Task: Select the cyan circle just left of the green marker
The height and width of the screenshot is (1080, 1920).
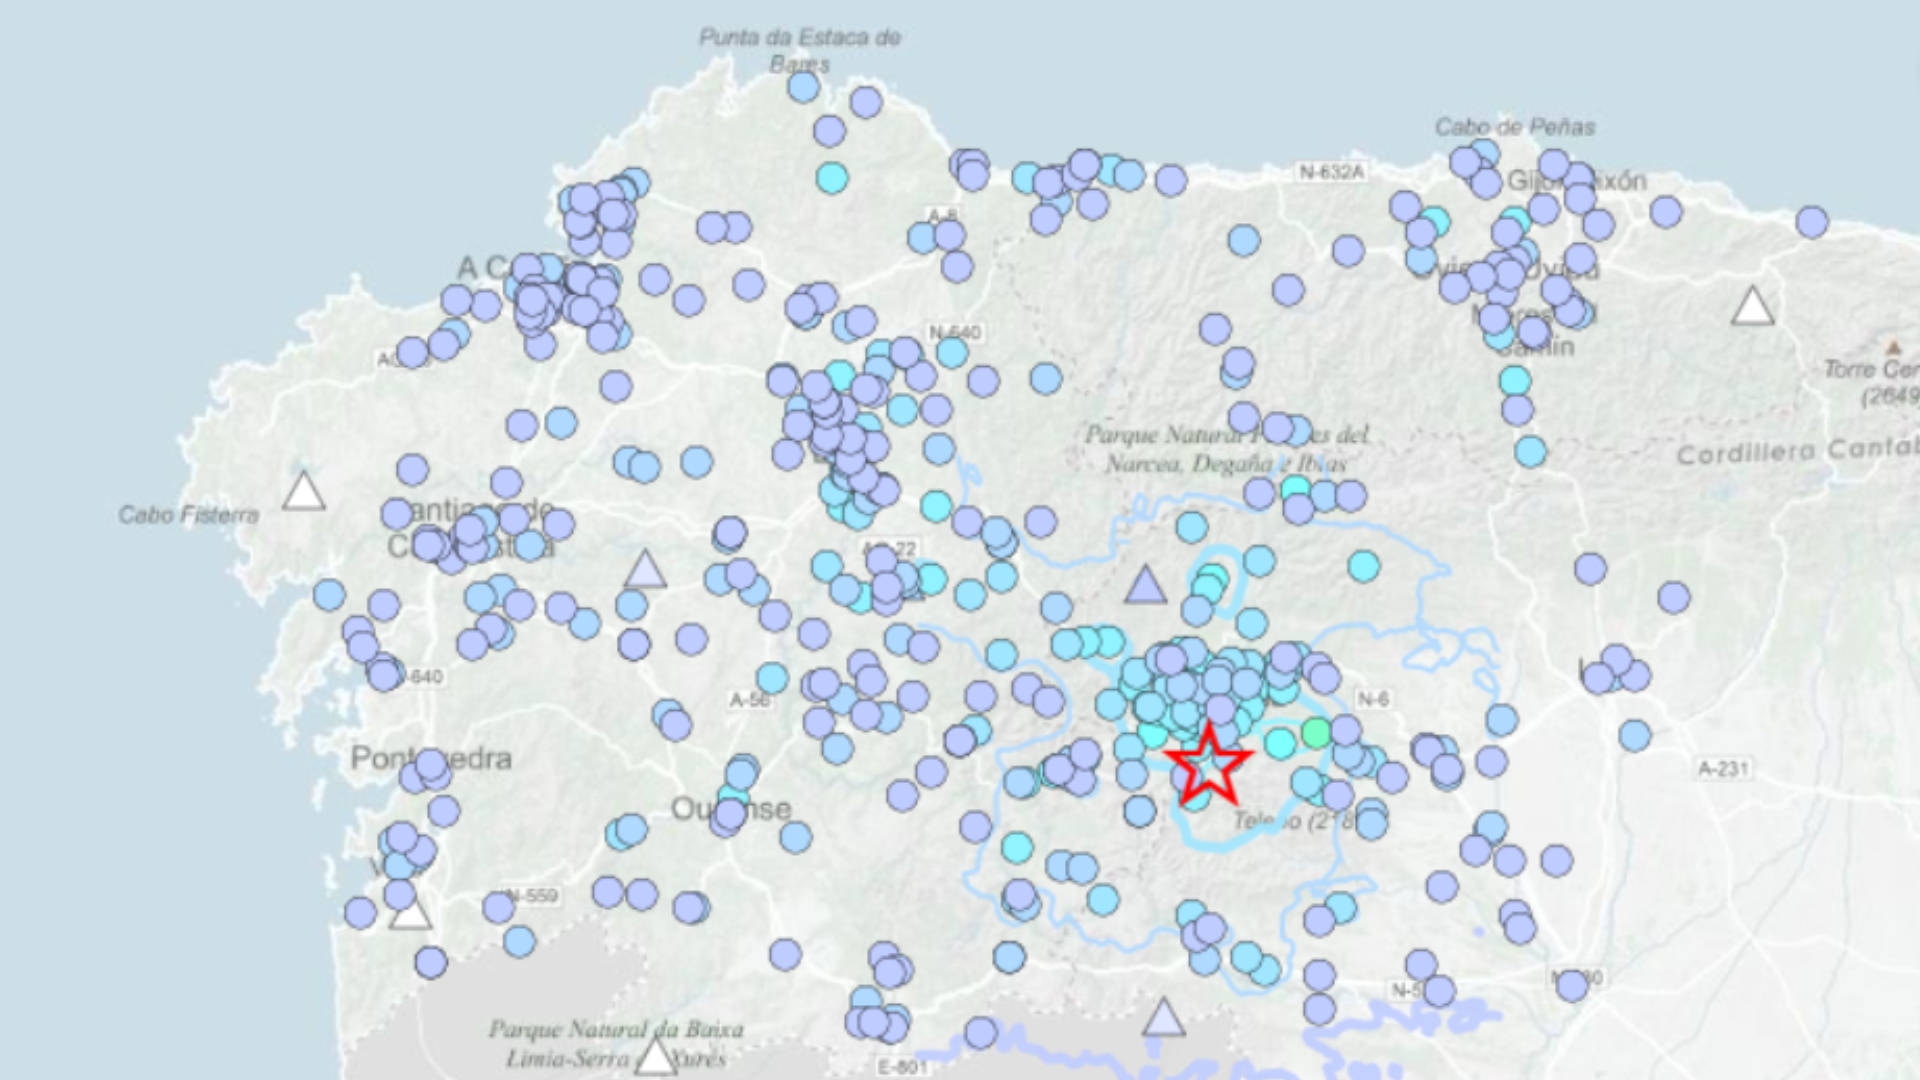Action: pyautogui.click(x=1280, y=743)
